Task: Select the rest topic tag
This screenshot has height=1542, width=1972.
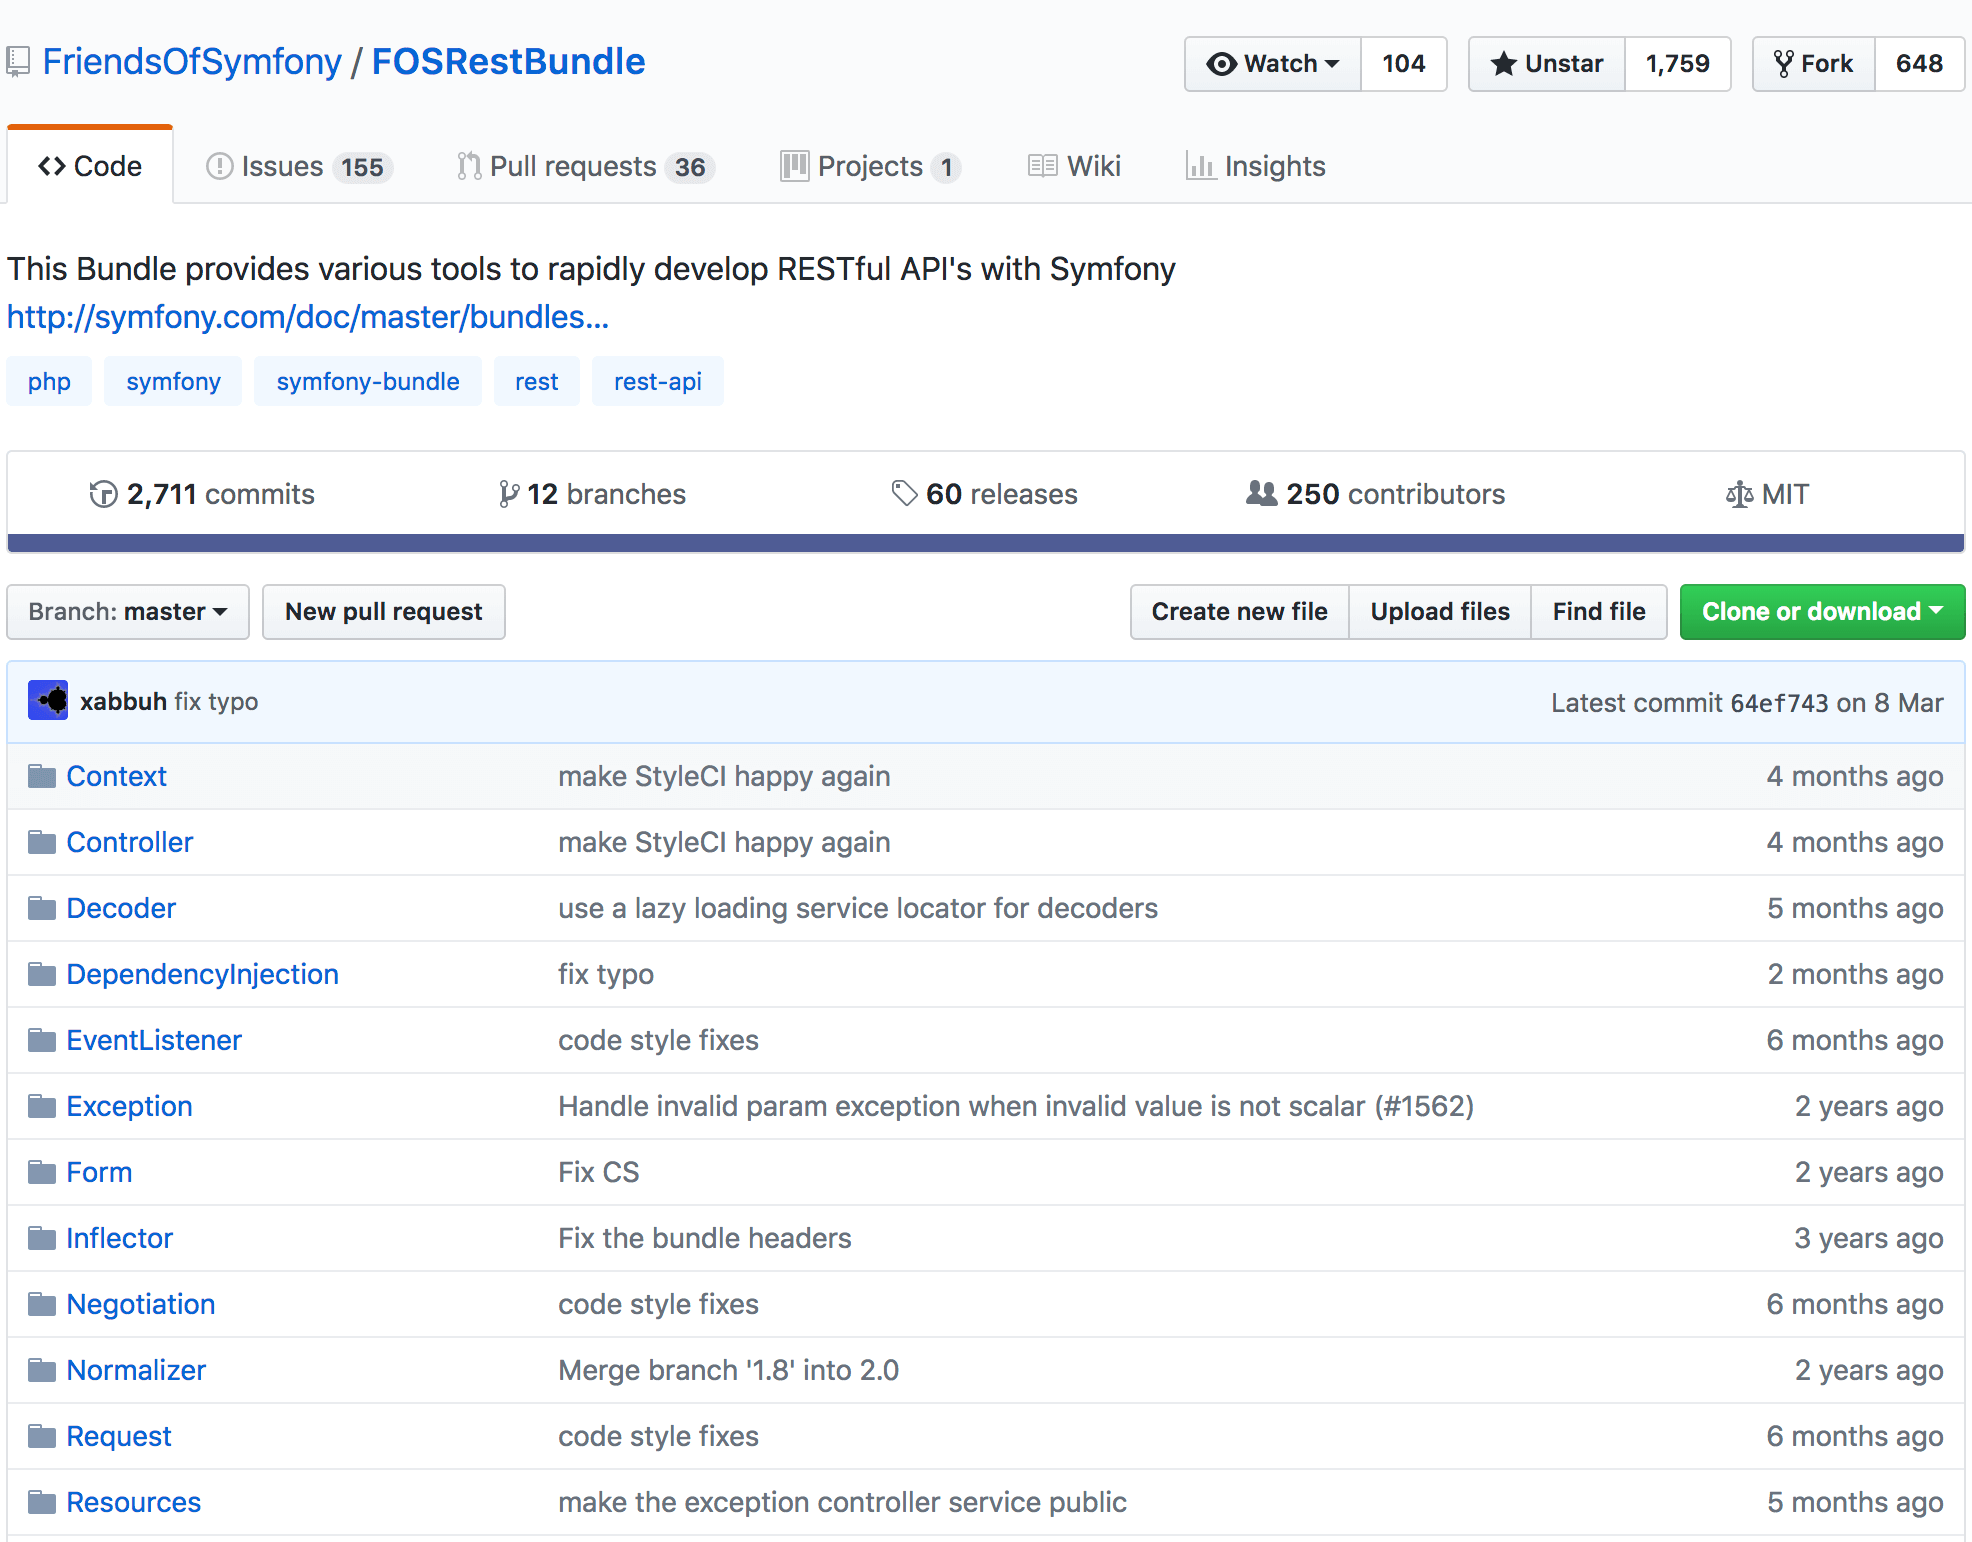Action: pyautogui.click(x=537, y=381)
